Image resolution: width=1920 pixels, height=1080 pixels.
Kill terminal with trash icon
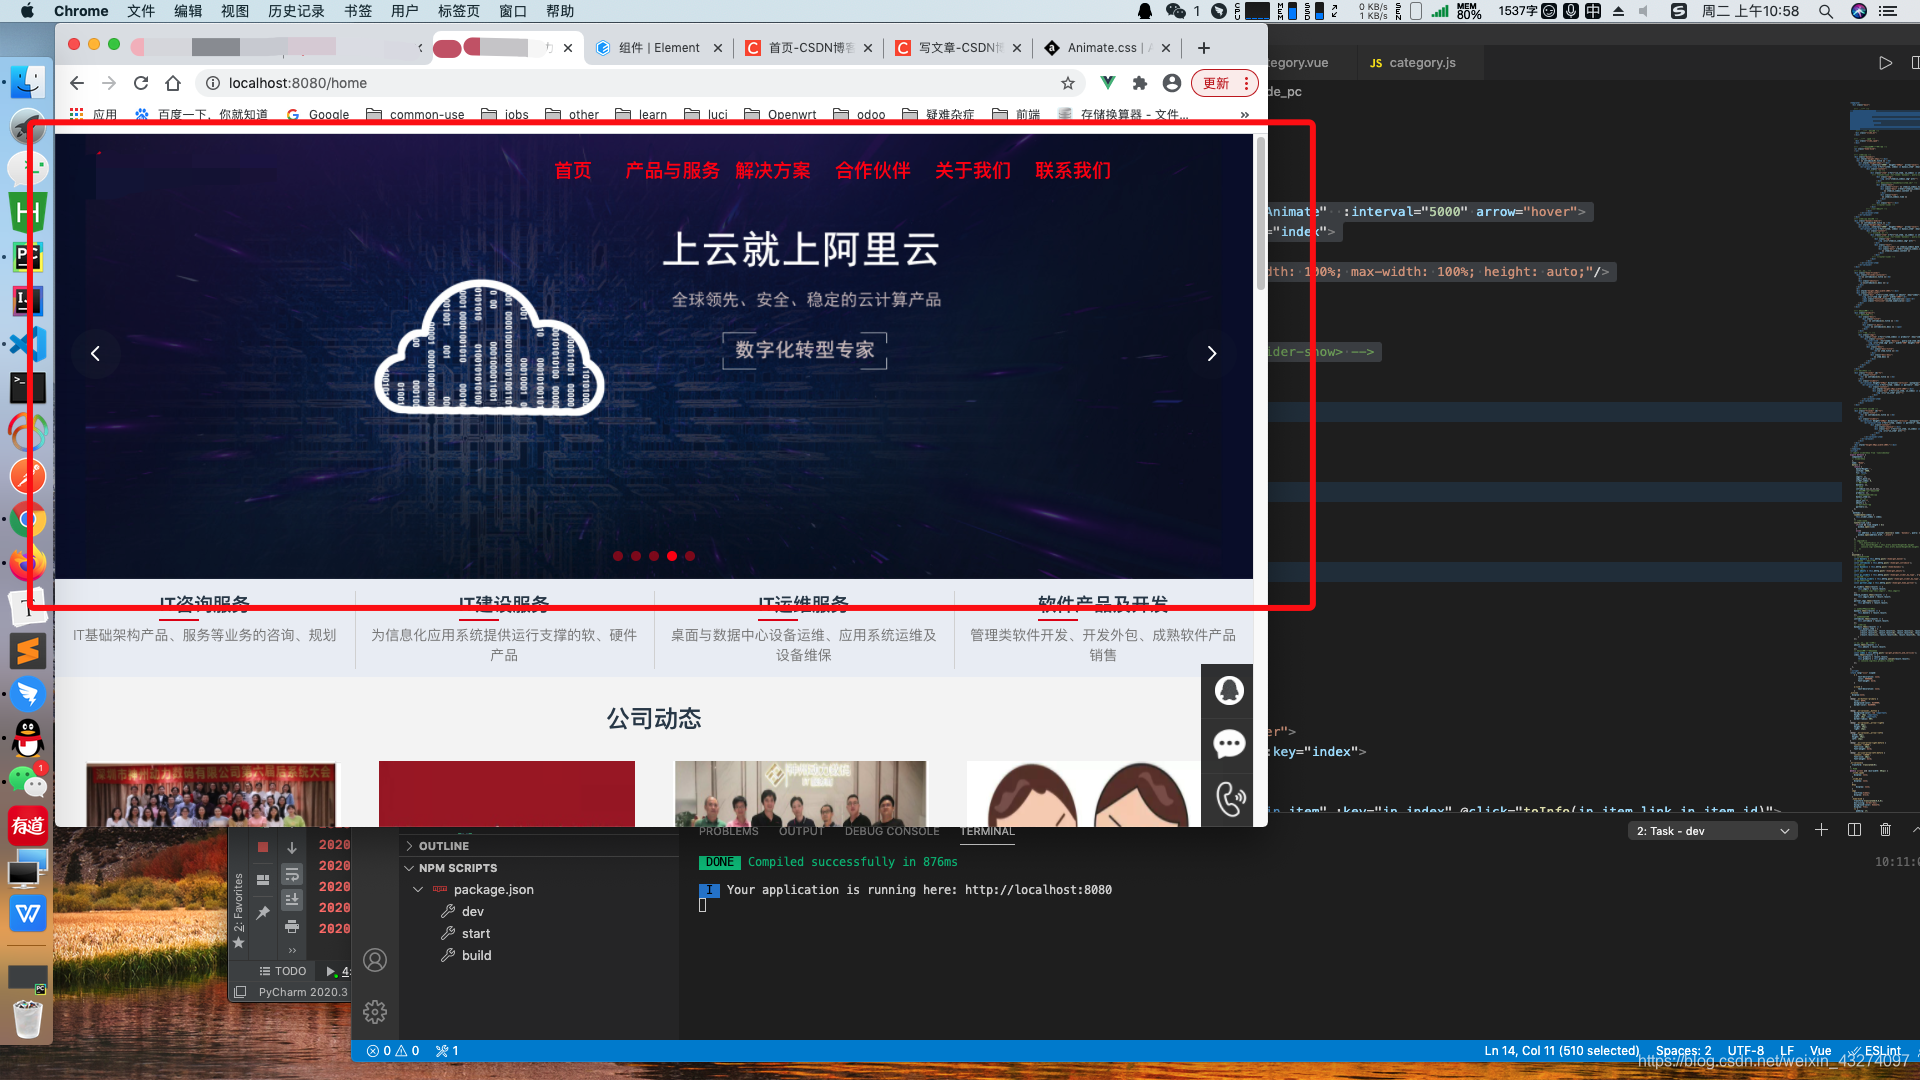point(1885,830)
